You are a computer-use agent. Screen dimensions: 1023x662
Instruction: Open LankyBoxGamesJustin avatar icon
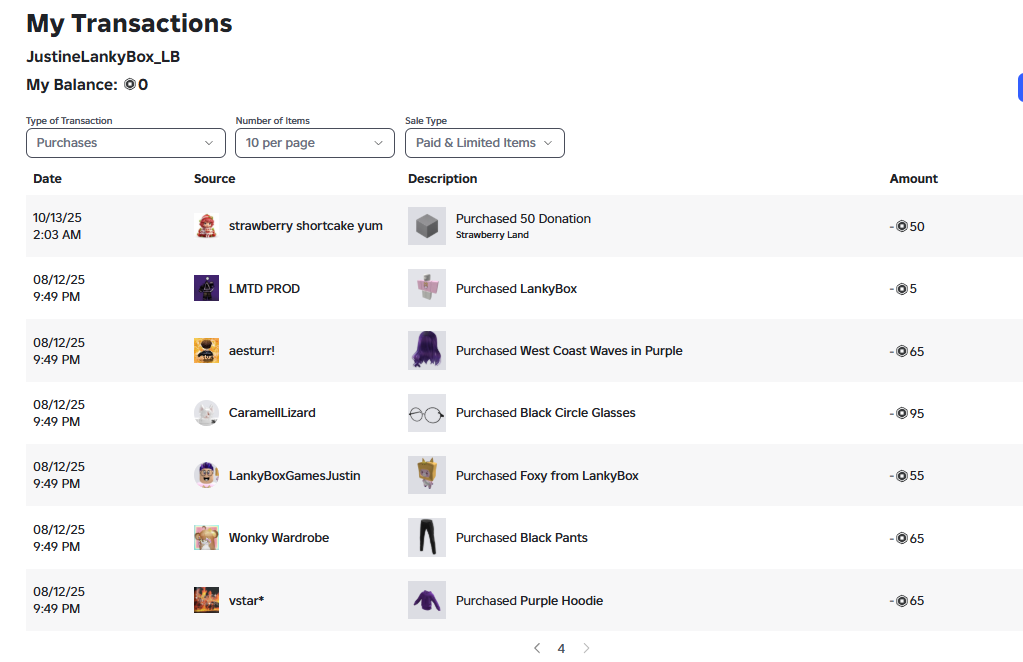(x=206, y=475)
